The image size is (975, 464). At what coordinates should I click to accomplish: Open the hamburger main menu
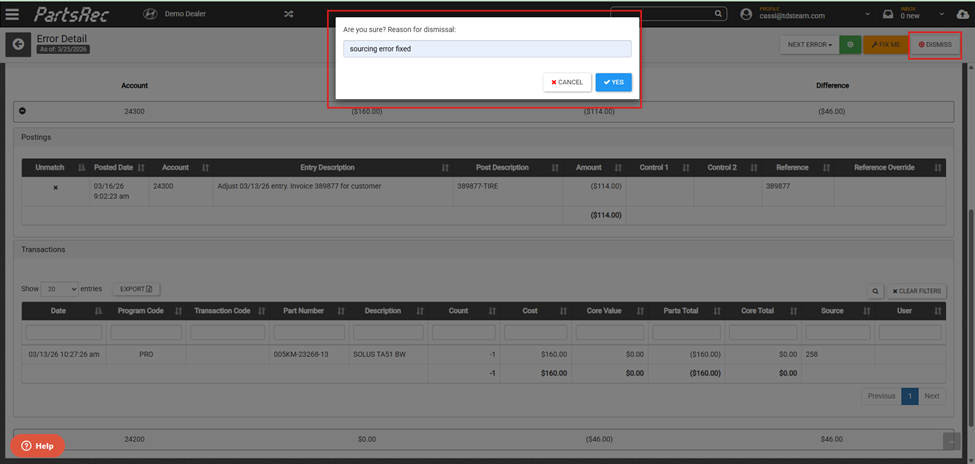12,14
